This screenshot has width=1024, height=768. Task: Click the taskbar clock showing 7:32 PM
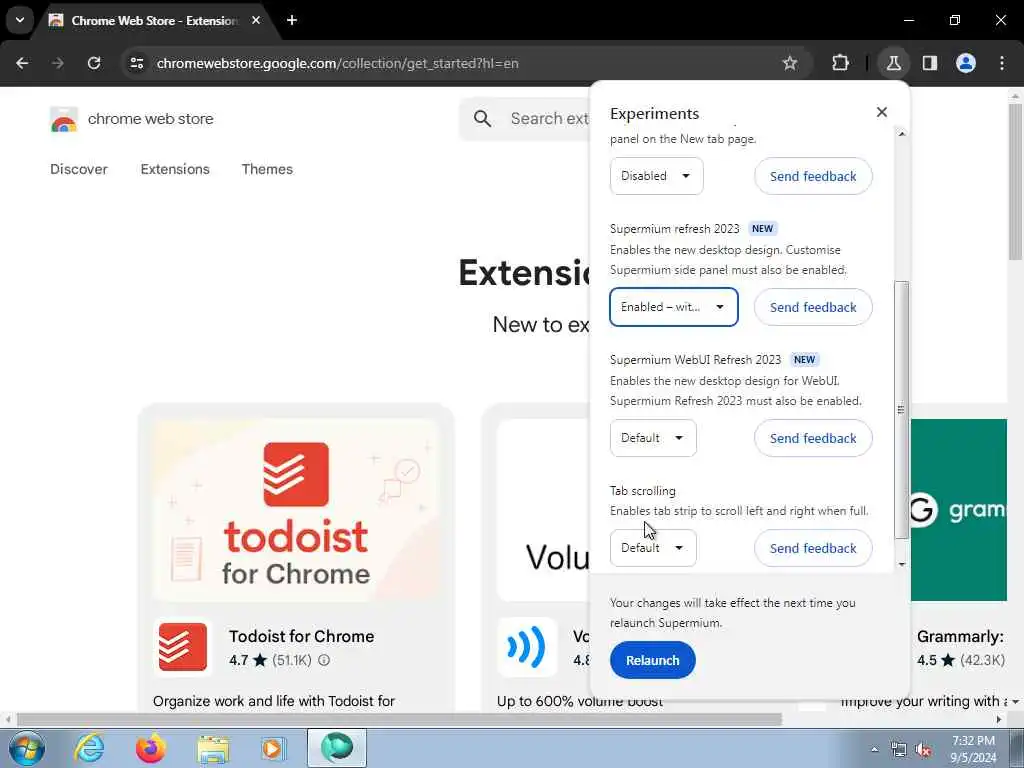pyautogui.click(x=973, y=749)
